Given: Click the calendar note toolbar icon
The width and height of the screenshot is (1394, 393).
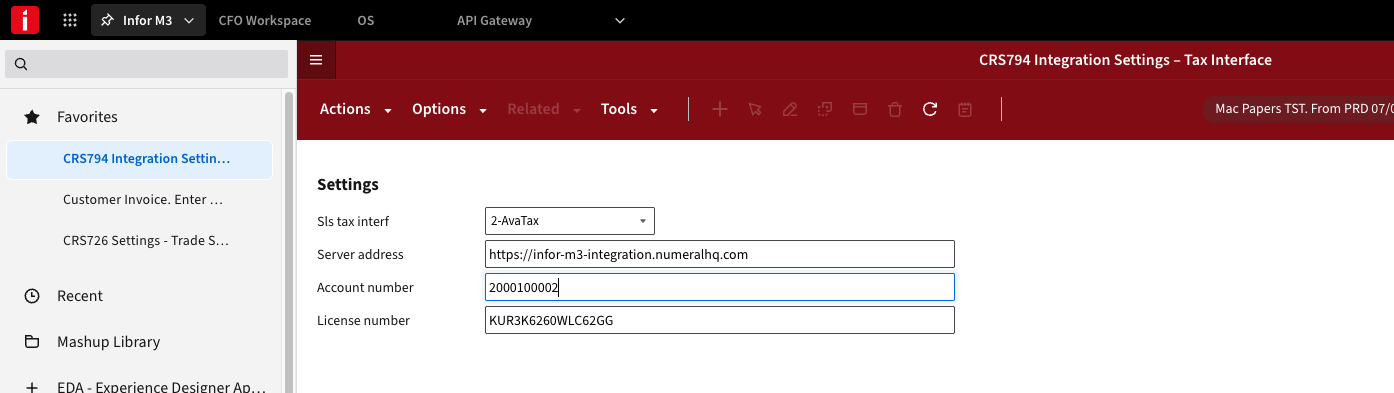Looking at the screenshot, I should pyautogui.click(x=965, y=109).
